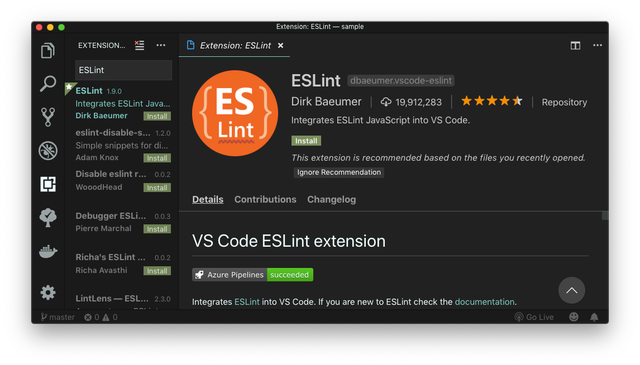Image resolution: width=640 pixels, height=365 pixels.
Task: Open notifications bell icon
Action: 594,317
